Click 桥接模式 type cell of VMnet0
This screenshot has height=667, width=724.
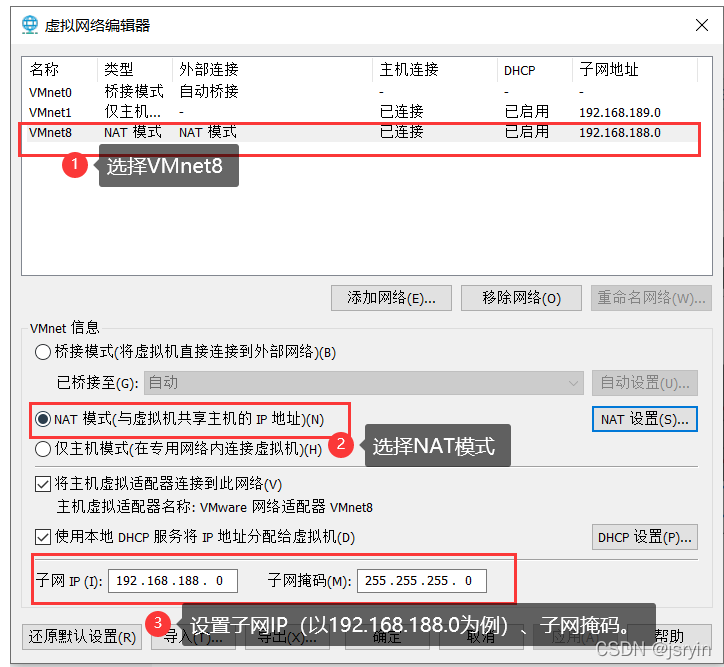(134, 91)
